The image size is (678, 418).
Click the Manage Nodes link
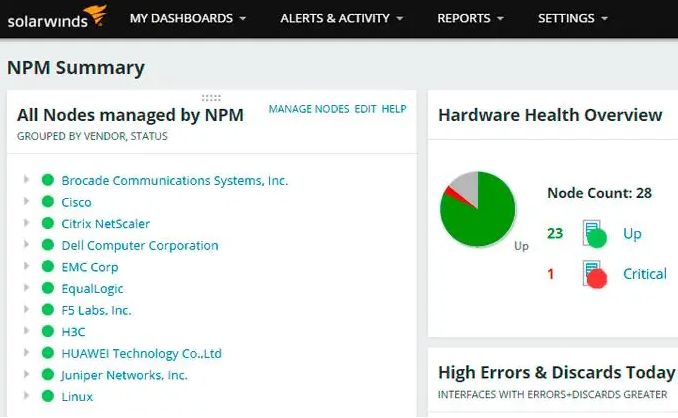309,109
